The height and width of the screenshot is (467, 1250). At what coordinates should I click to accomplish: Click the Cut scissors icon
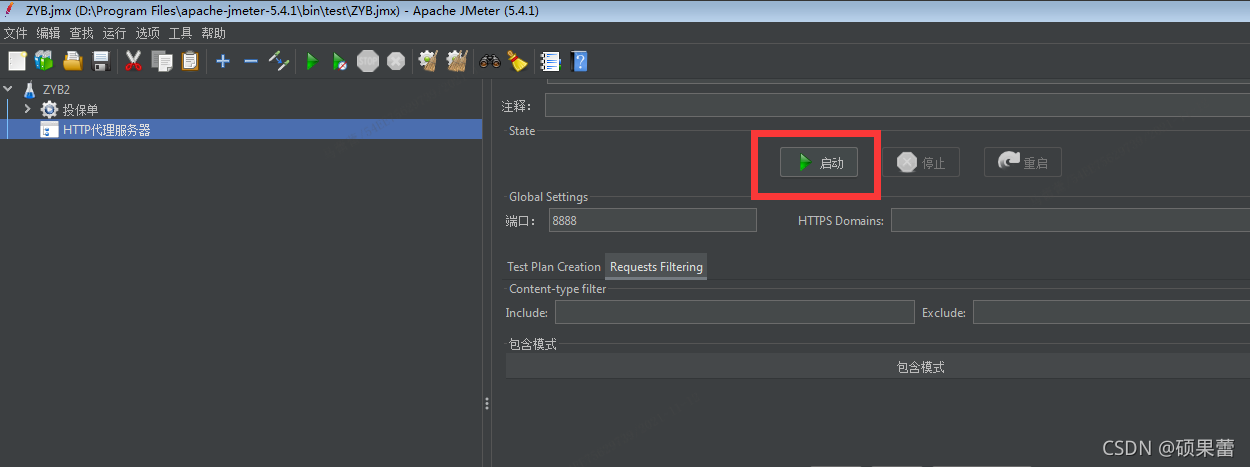(x=133, y=61)
